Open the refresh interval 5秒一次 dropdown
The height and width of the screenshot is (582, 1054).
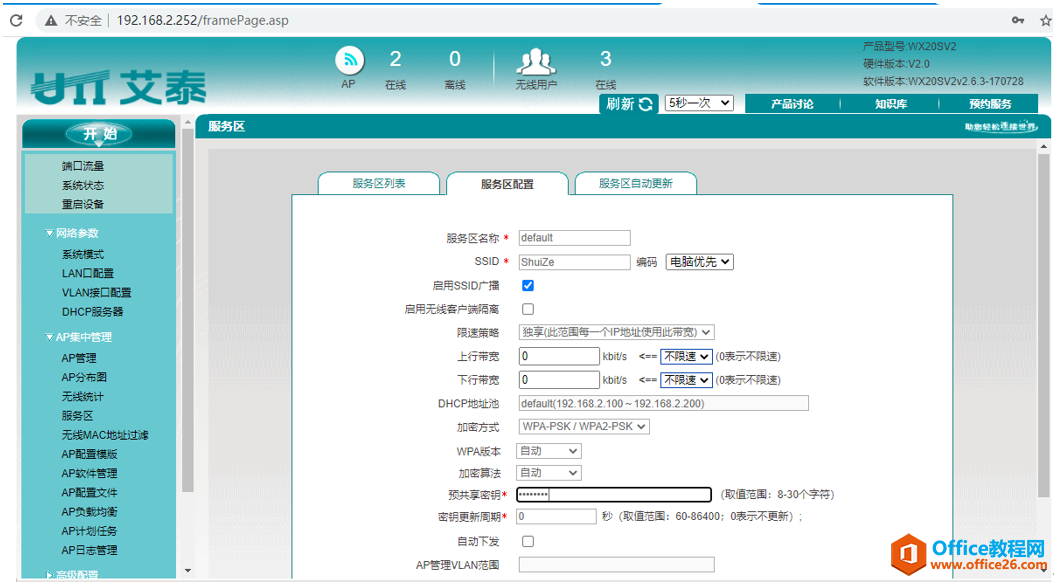pos(699,103)
